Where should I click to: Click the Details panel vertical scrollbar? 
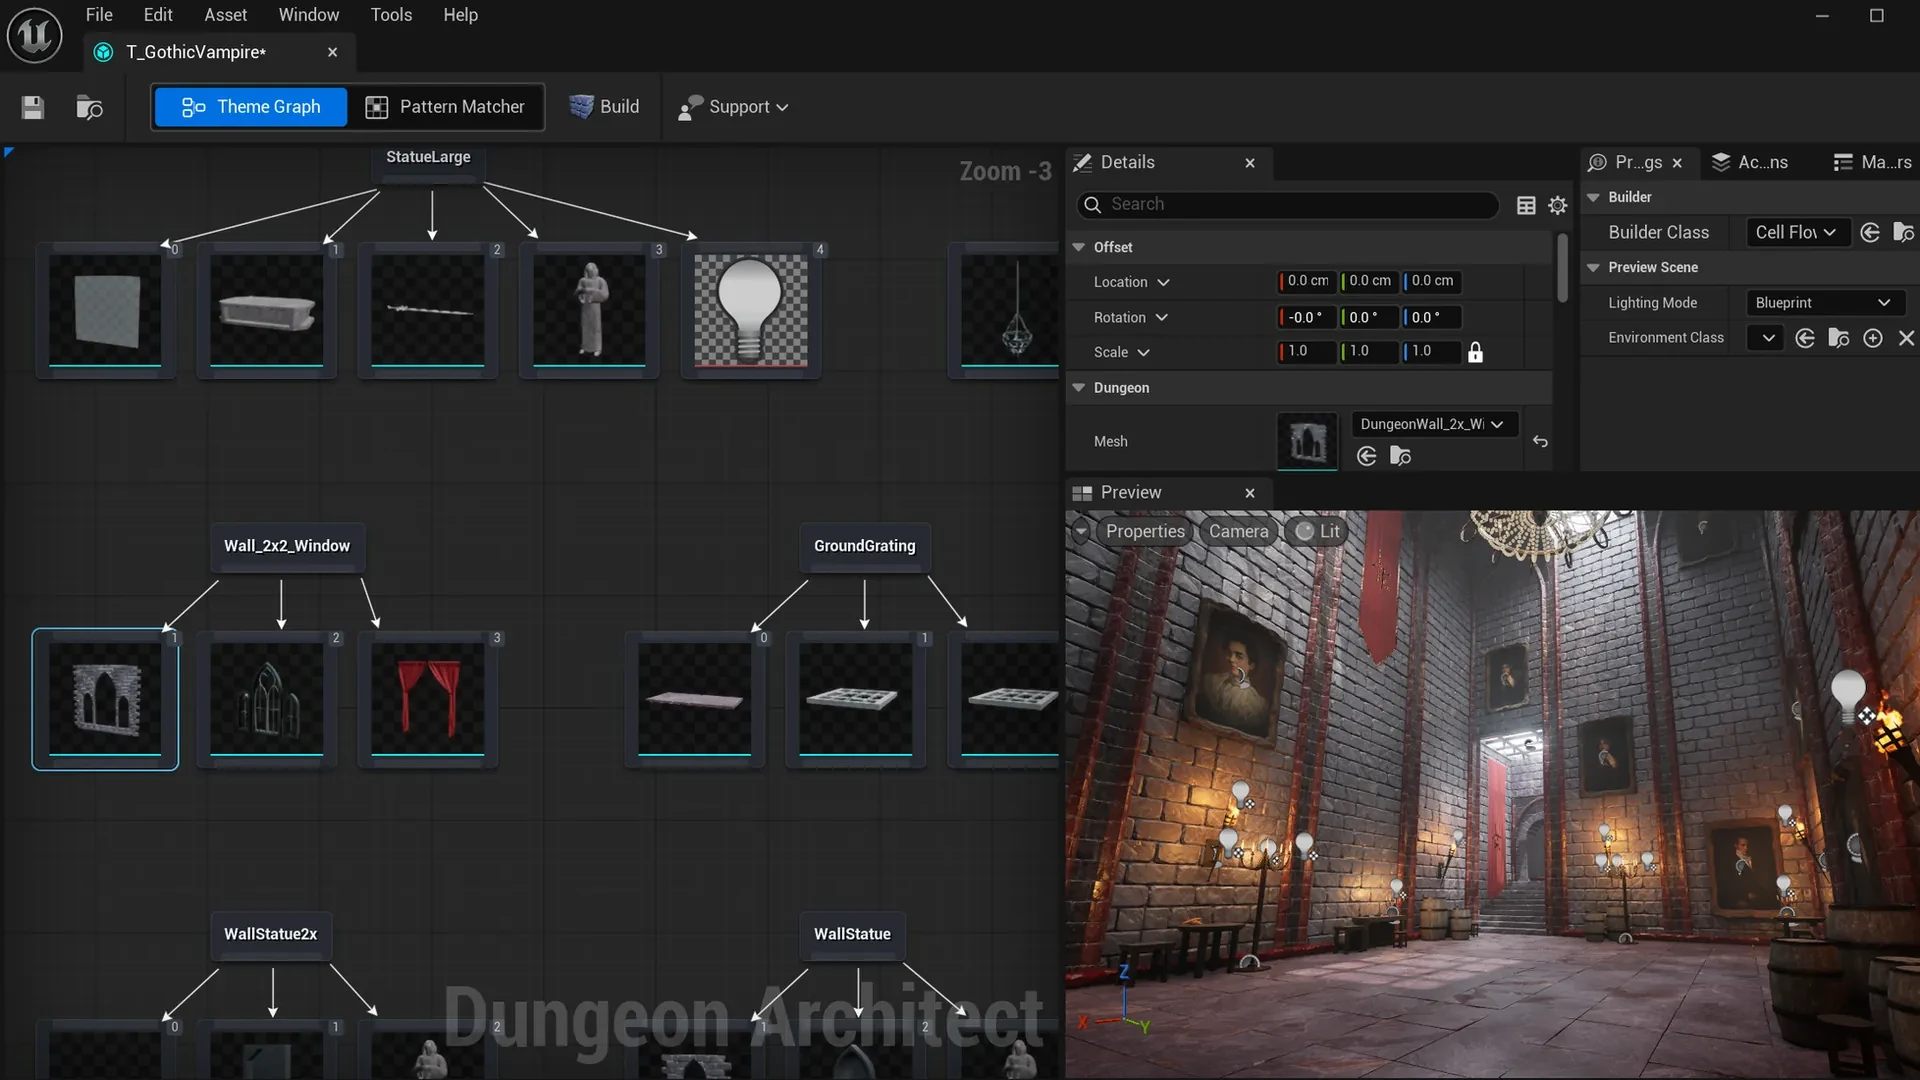[1561, 266]
